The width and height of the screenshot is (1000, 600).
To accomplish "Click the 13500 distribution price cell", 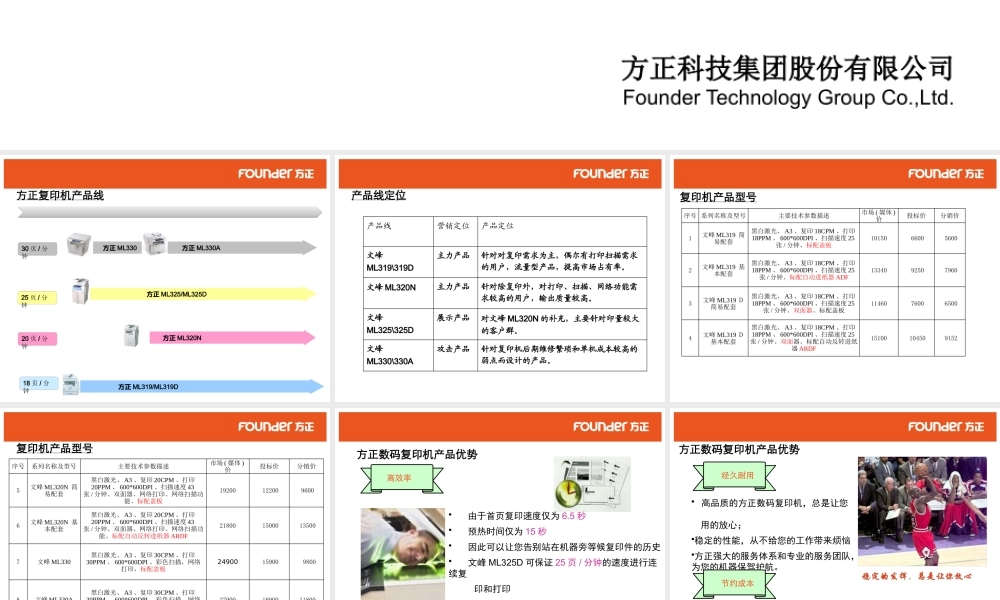I will [307, 525].
